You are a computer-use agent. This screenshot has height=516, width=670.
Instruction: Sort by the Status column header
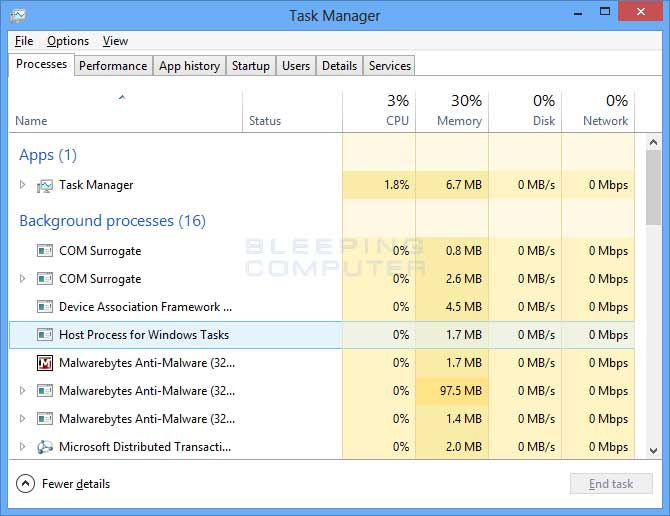[292, 111]
